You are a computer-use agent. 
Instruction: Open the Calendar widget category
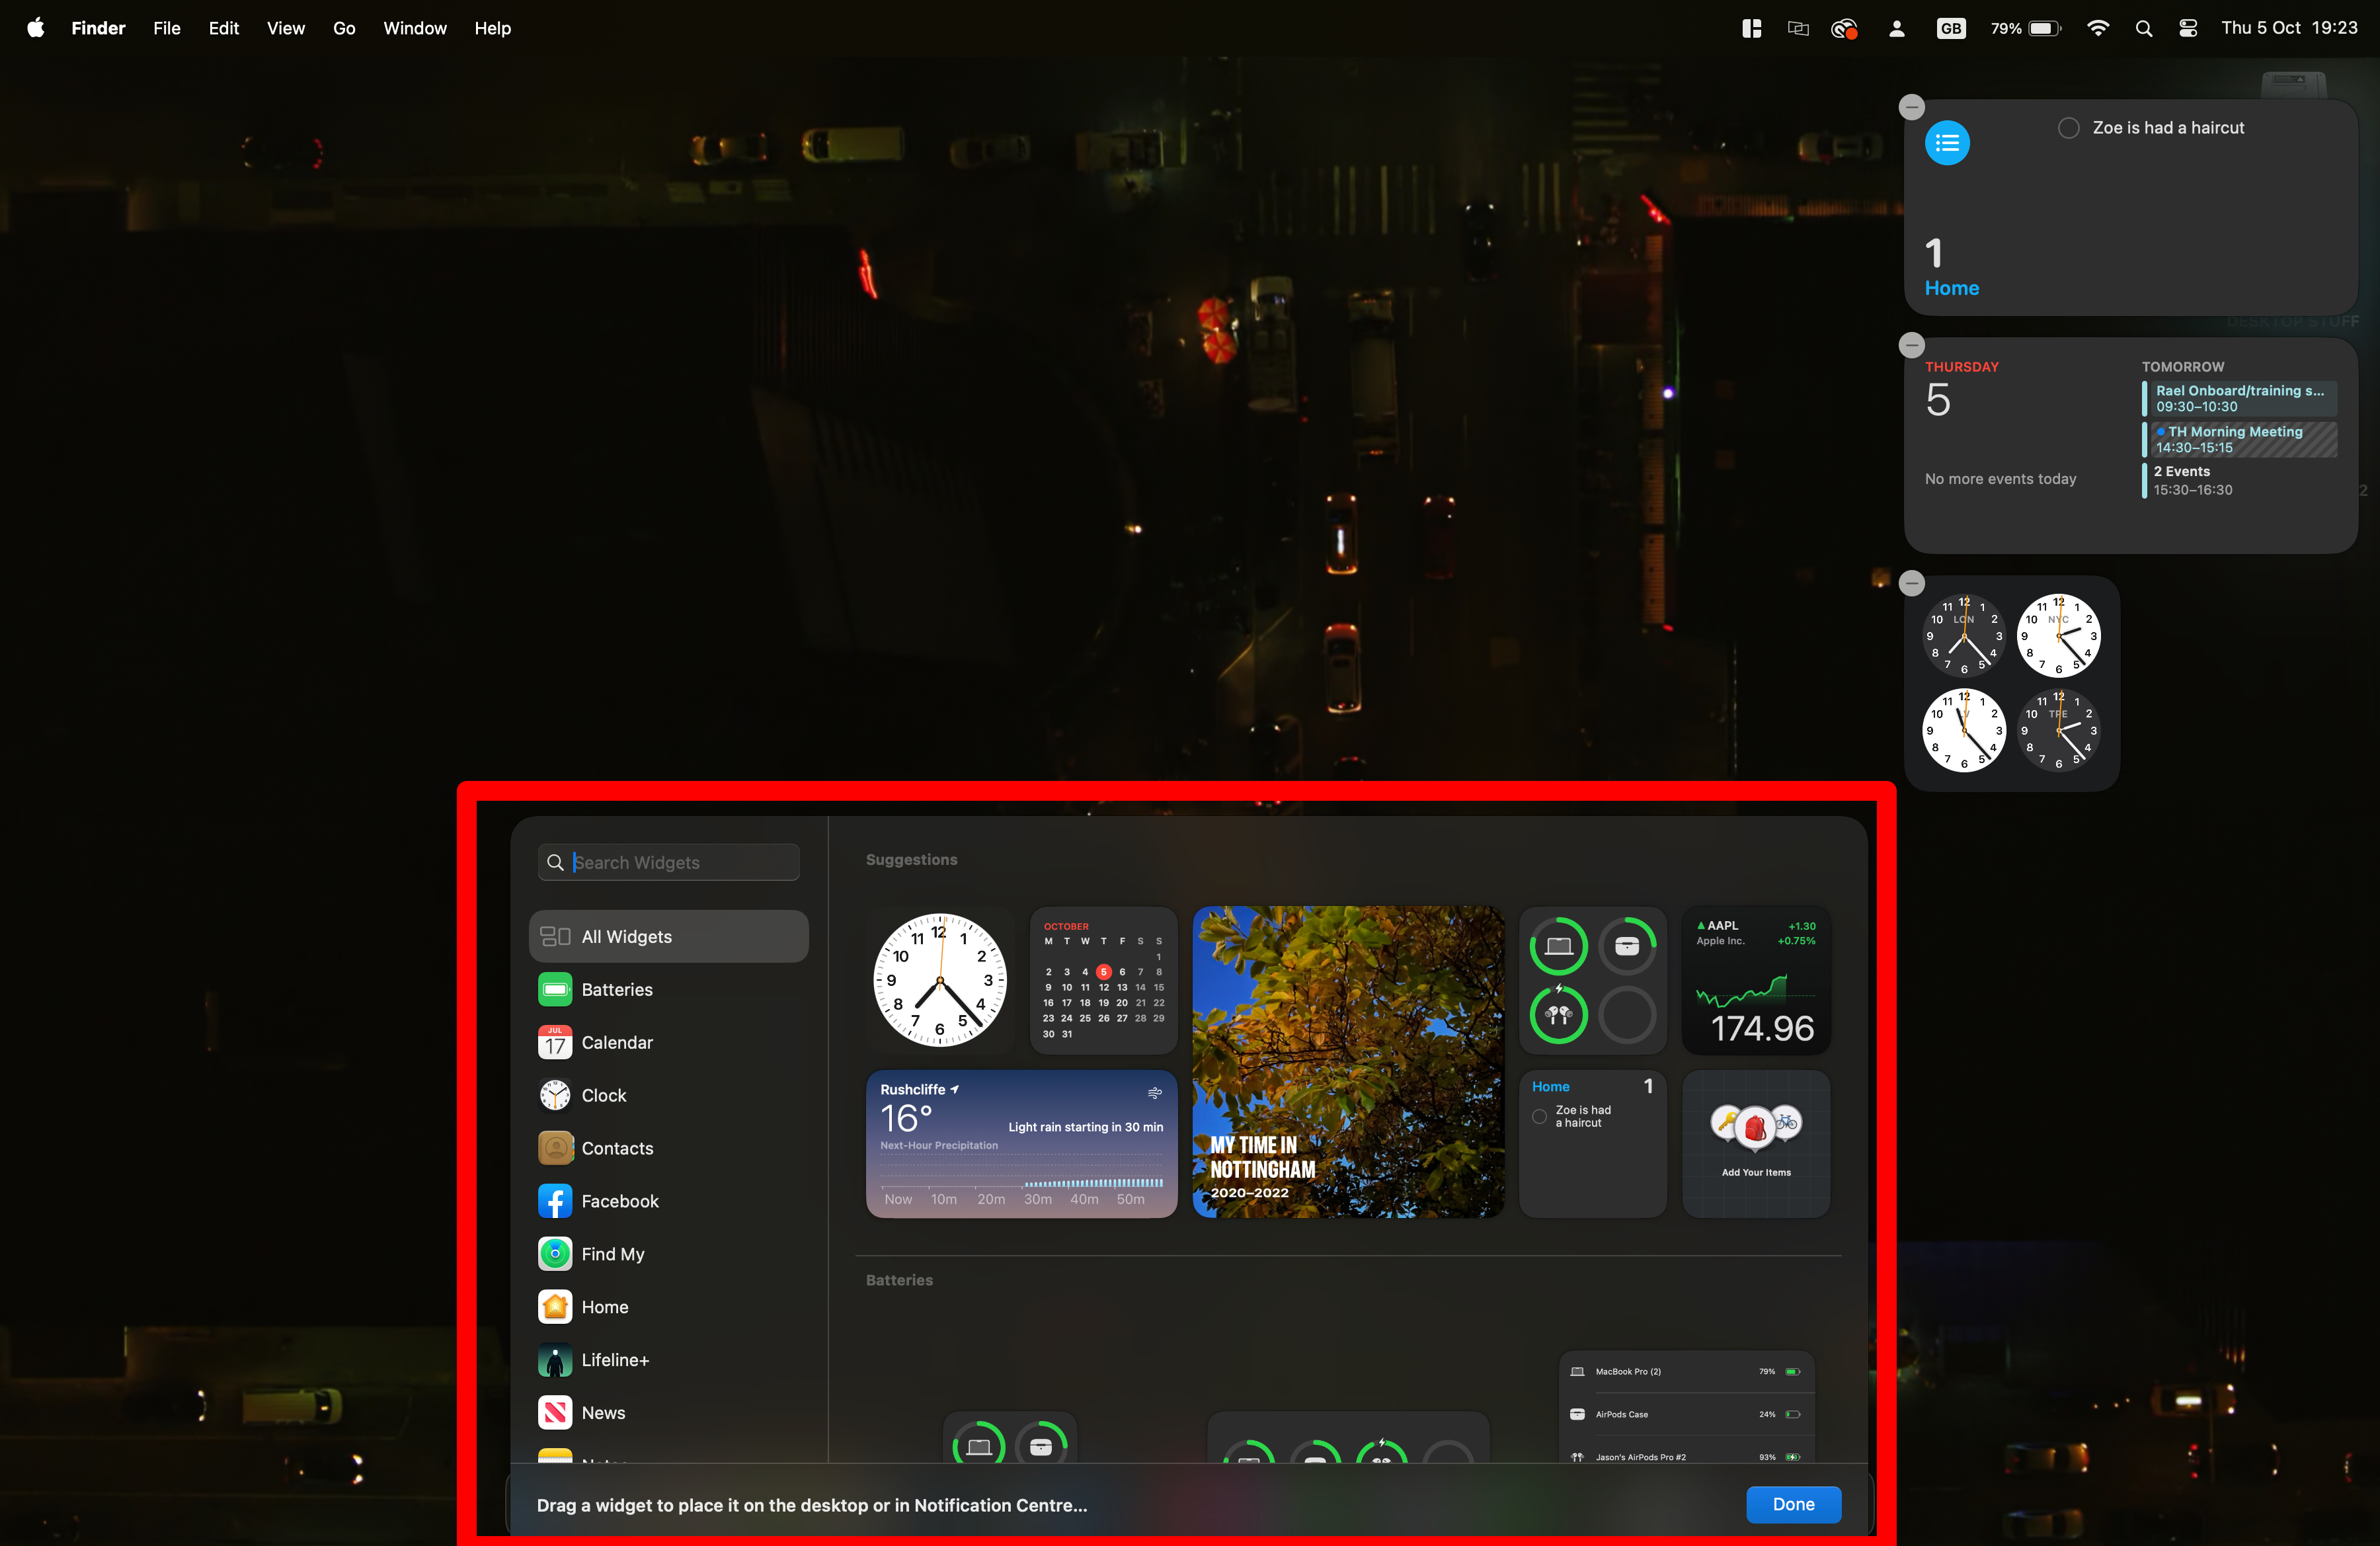tap(616, 1042)
